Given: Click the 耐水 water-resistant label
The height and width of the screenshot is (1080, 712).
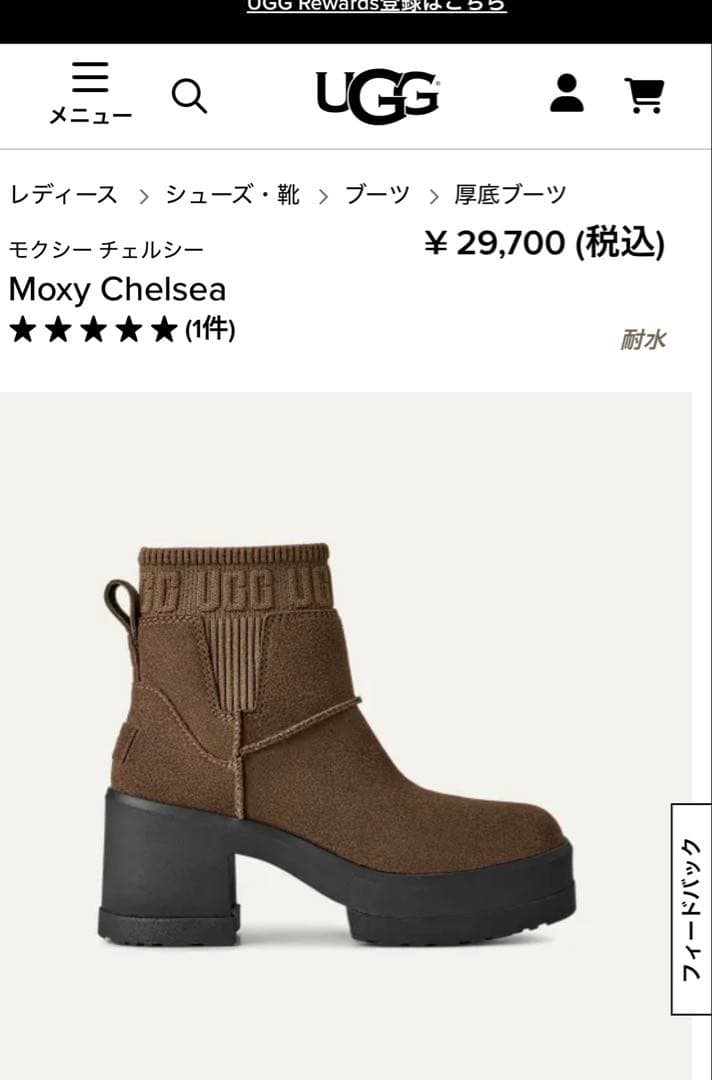Looking at the screenshot, I should (643, 340).
